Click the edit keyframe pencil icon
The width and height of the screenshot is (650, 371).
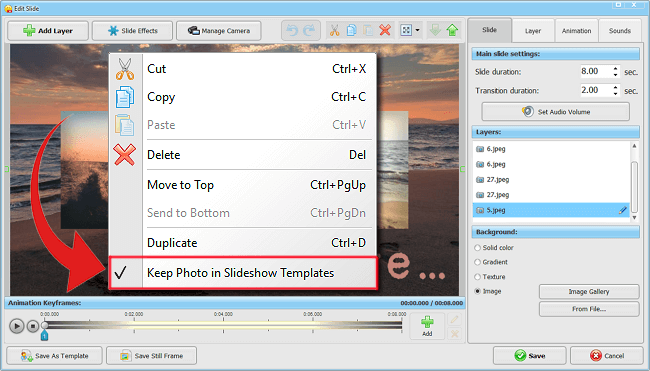point(454,319)
